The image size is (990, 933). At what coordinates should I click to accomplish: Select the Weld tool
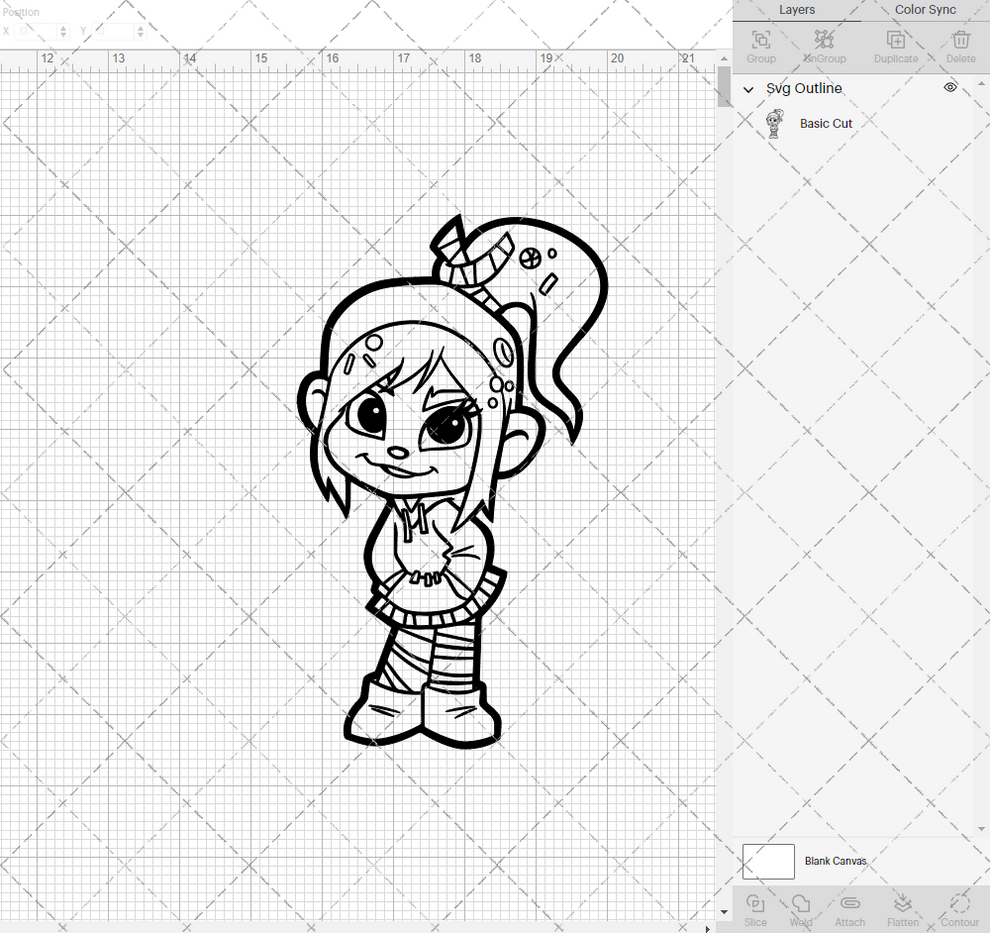point(800,908)
